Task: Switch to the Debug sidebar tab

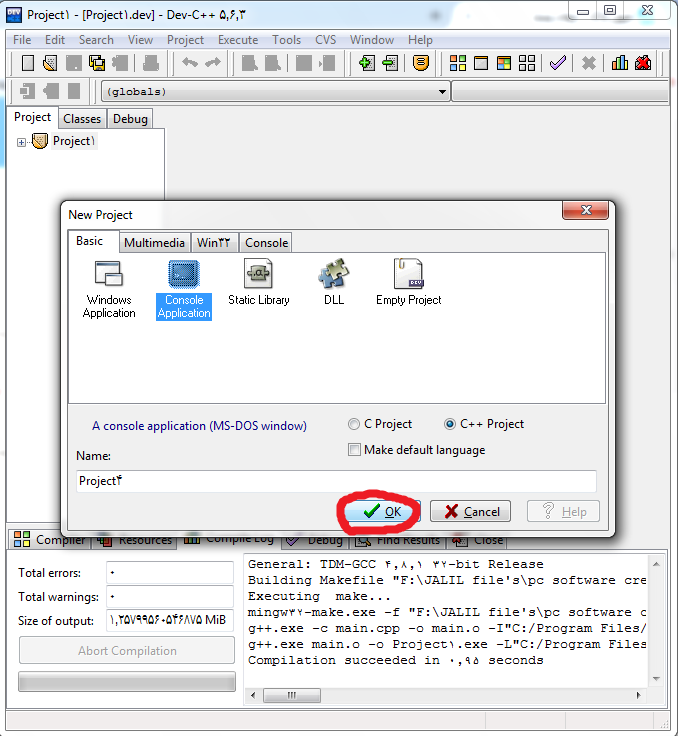Action: (131, 119)
